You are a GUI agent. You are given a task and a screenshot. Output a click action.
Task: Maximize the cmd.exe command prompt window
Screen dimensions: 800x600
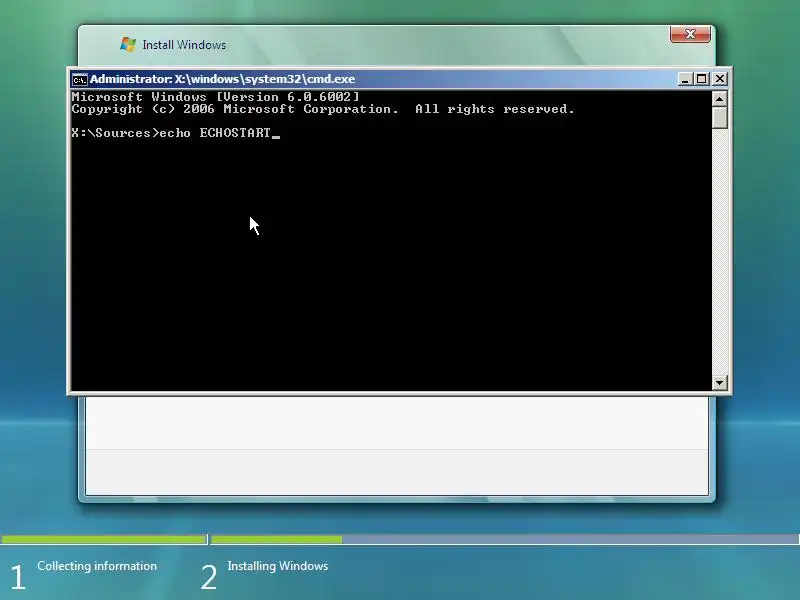tap(702, 79)
